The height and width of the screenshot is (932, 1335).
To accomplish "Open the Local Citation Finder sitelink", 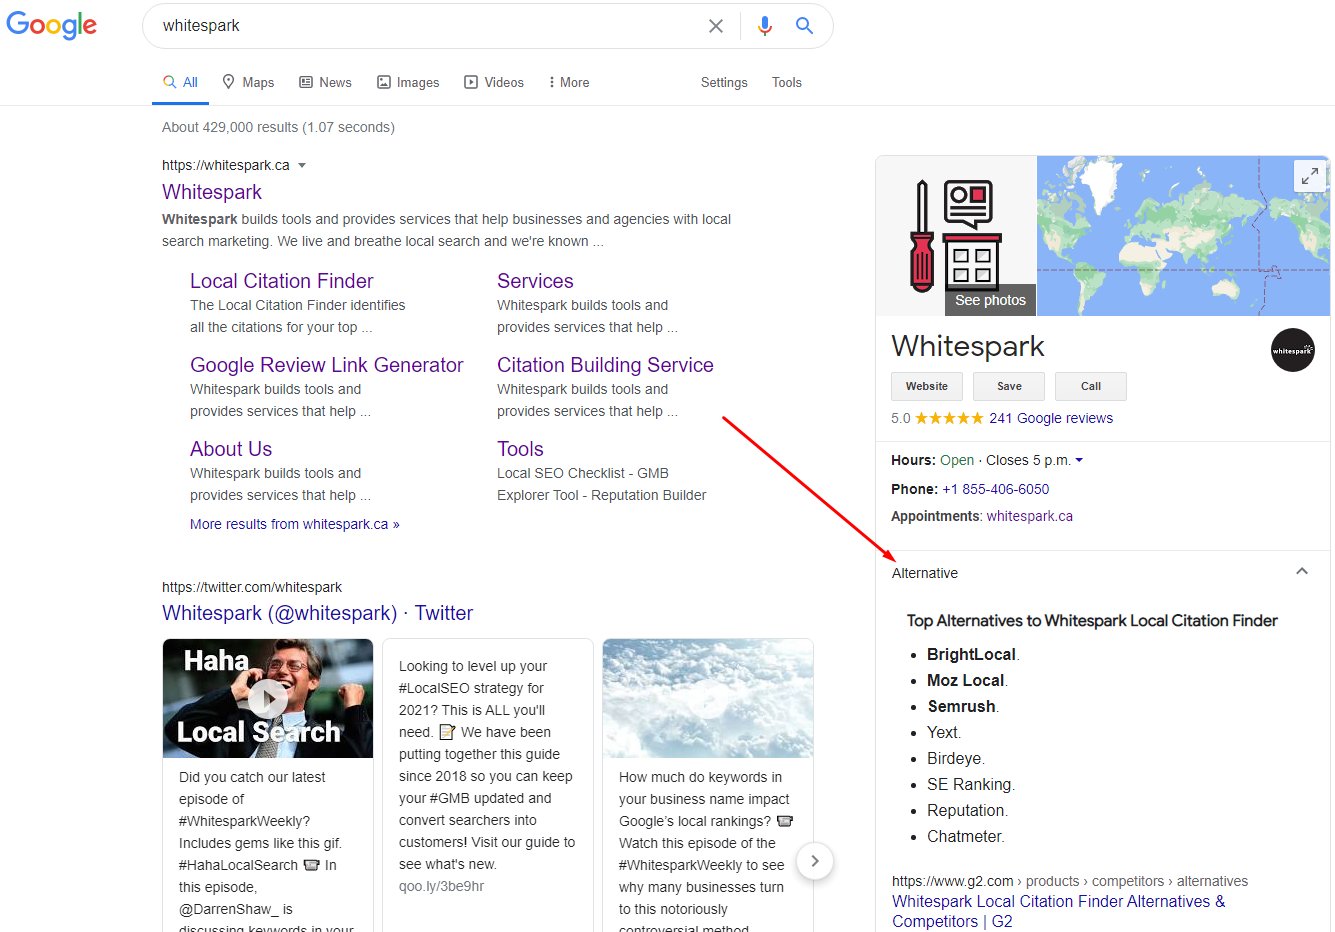I will point(281,281).
